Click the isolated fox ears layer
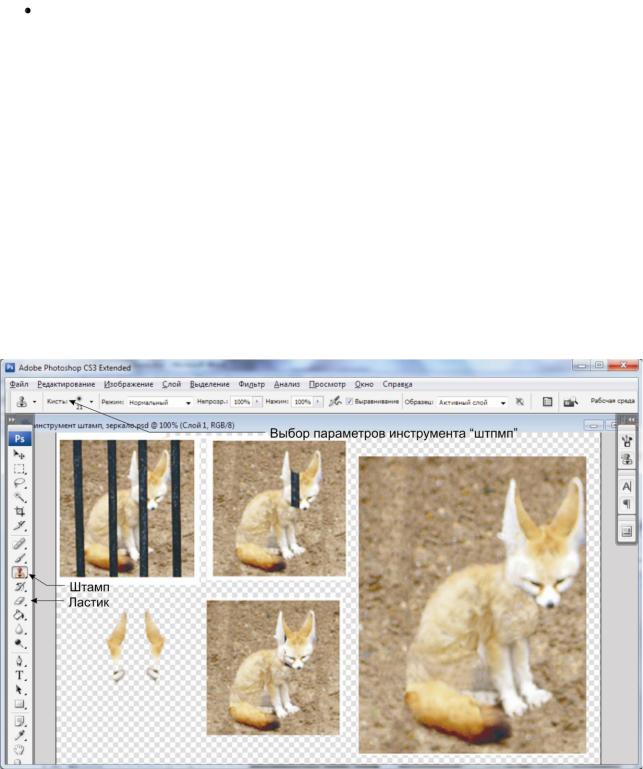This screenshot has height=769, width=643. pos(135,646)
